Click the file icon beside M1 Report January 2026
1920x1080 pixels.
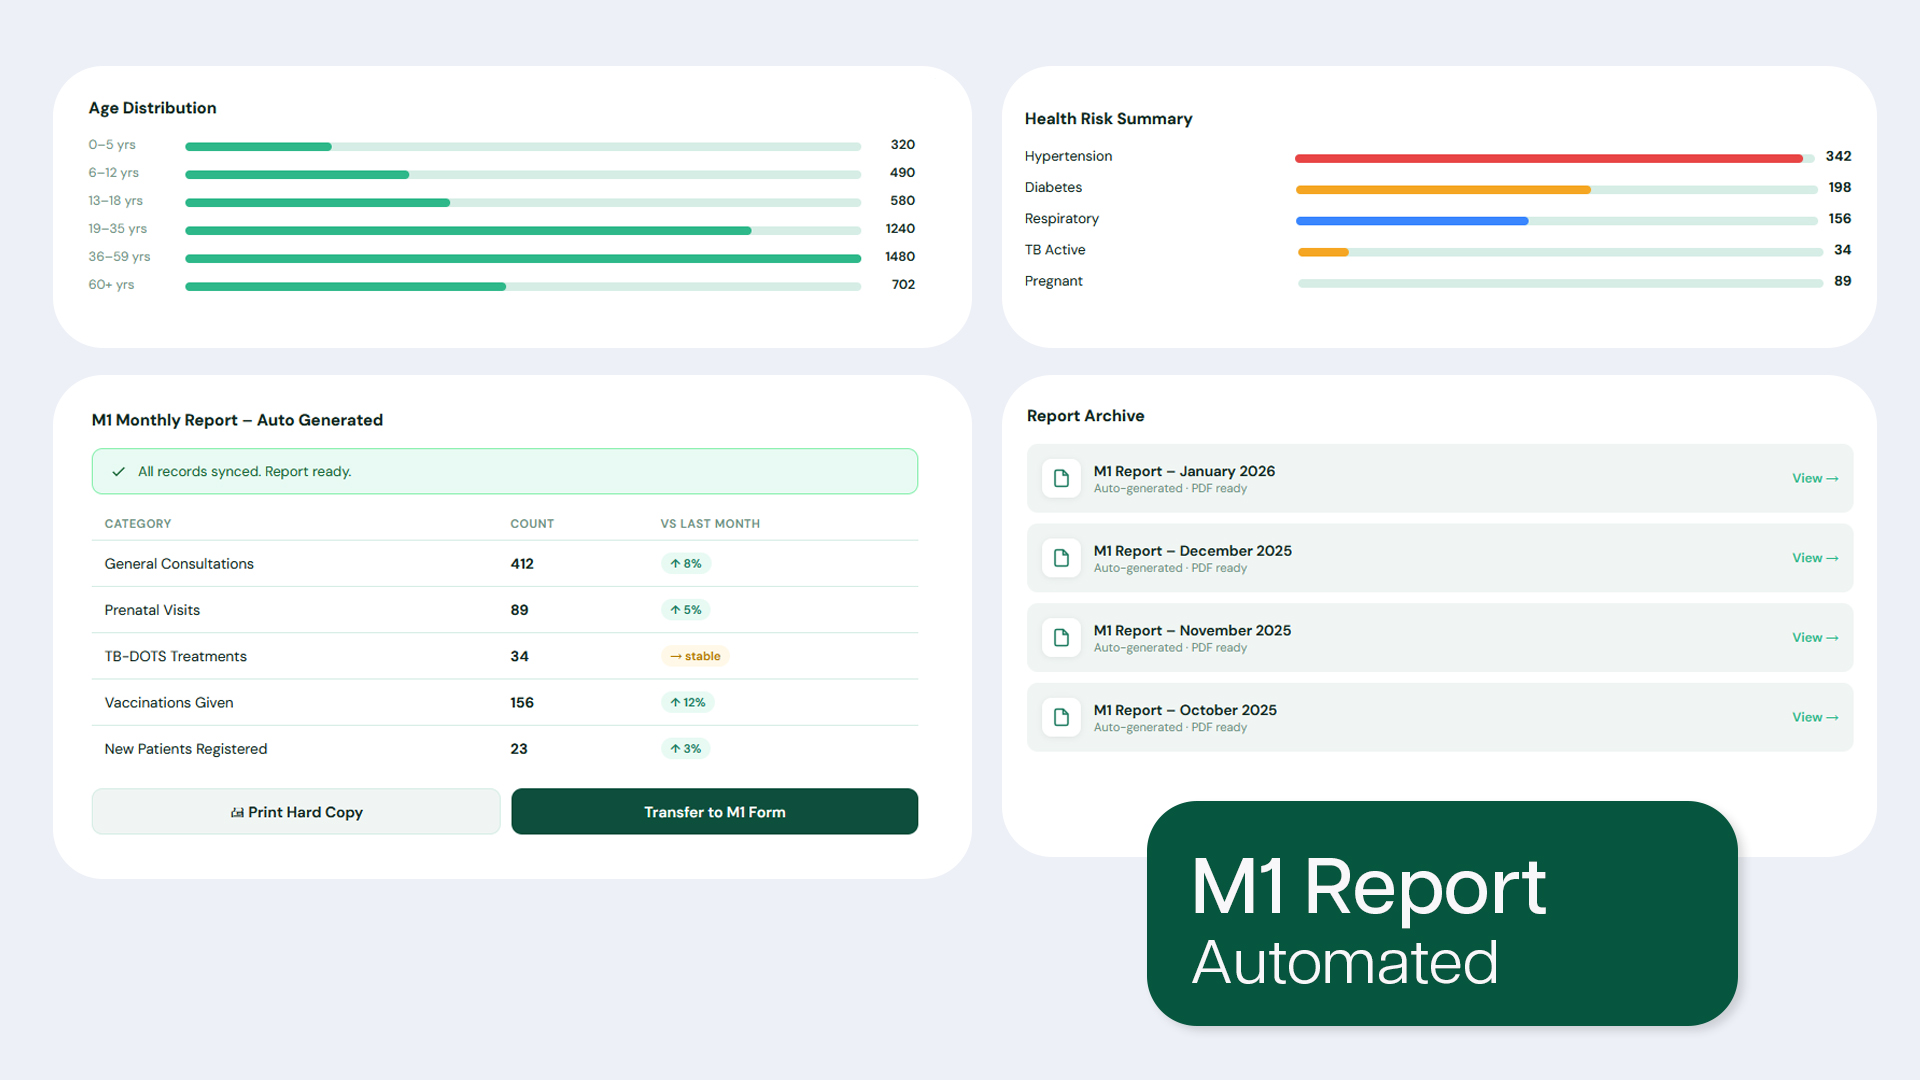(x=1061, y=478)
